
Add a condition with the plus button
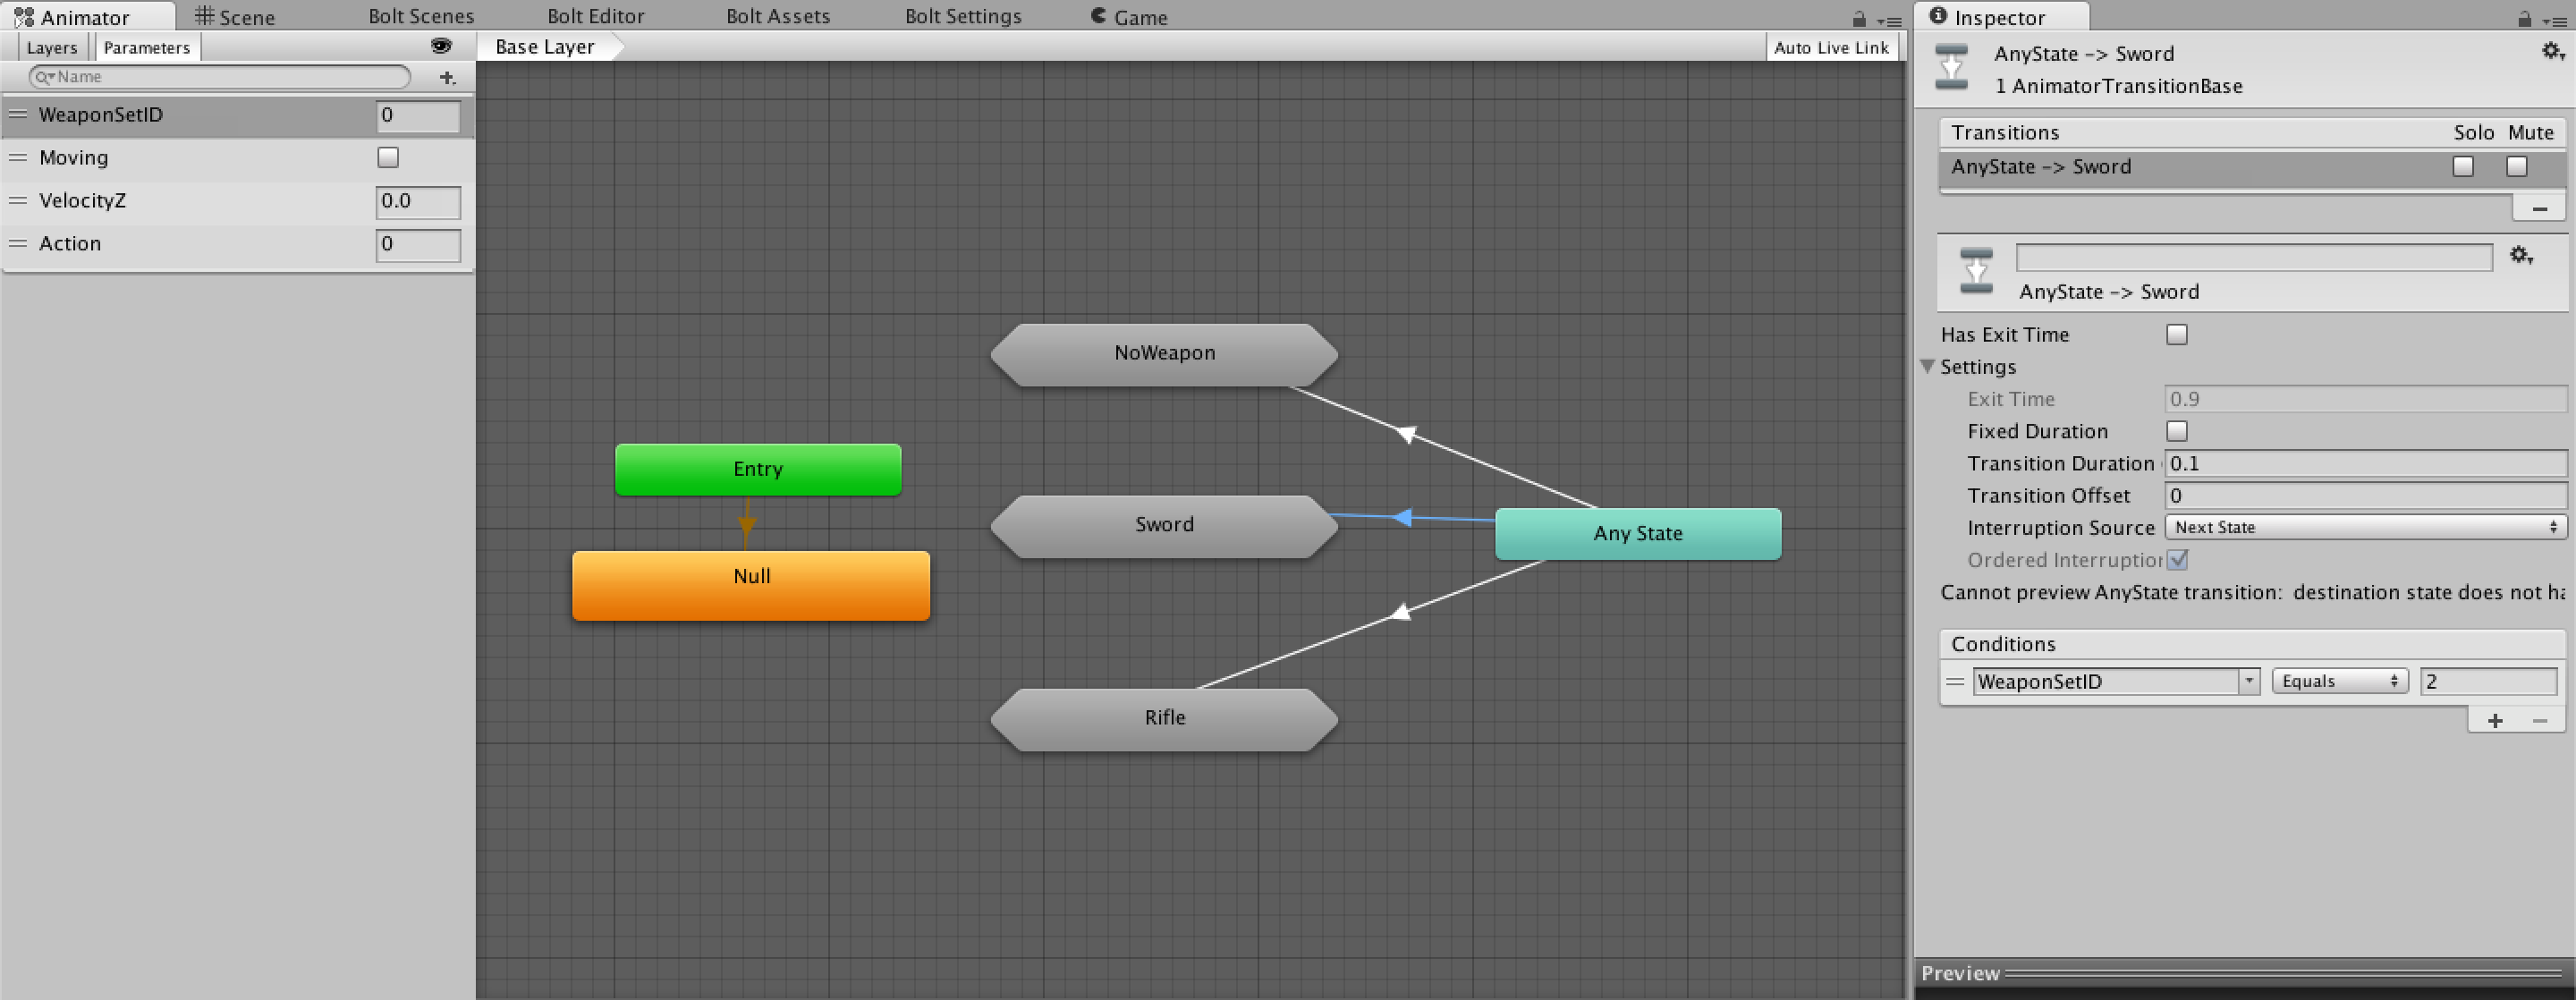click(x=2495, y=720)
